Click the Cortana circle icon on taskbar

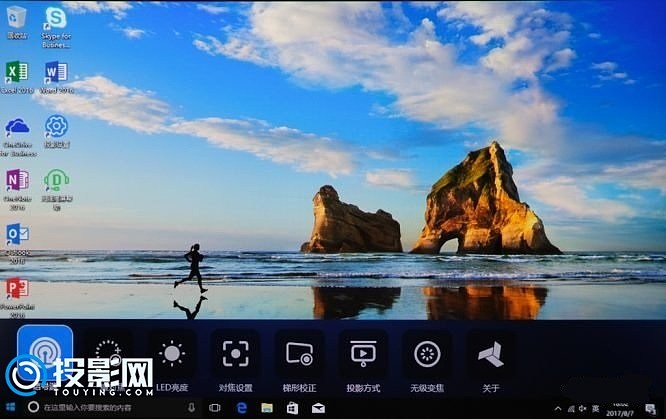(x=33, y=407)
